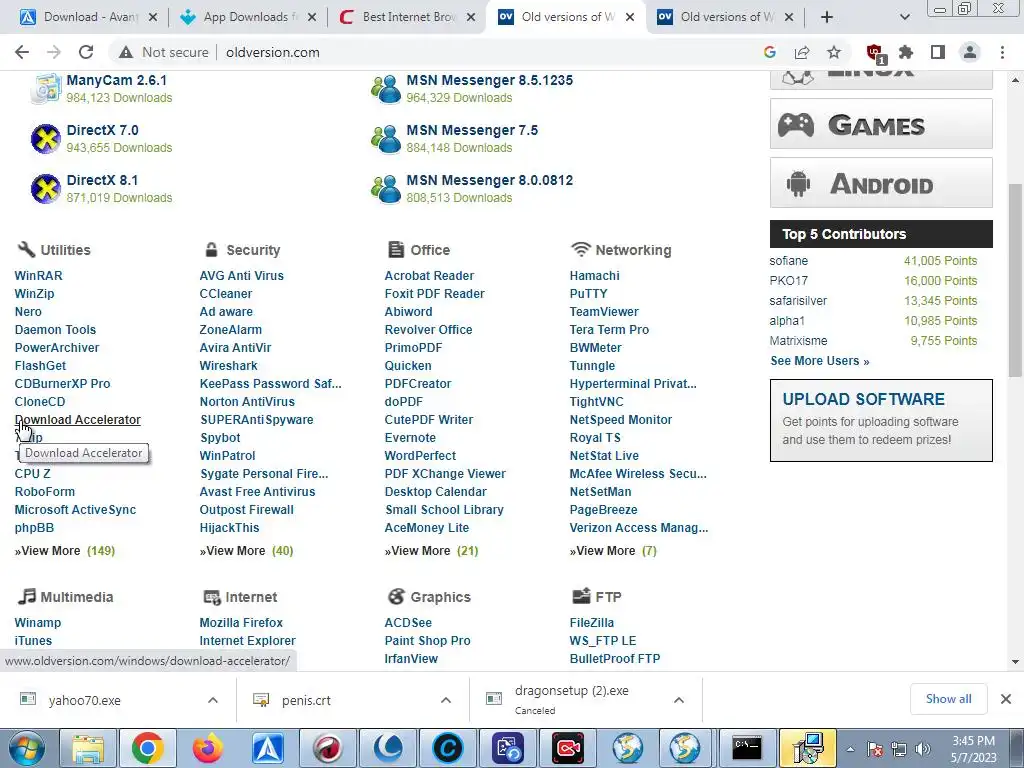Toggle the side panel icon
Screen dimensions: 1024x768
[938, 52]
